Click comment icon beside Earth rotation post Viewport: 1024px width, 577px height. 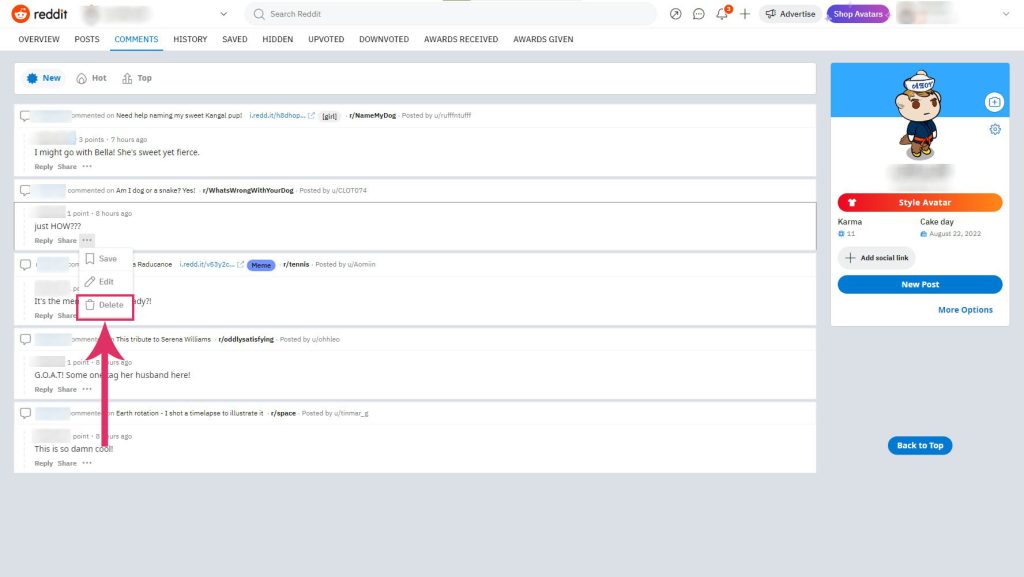[25, 413]
